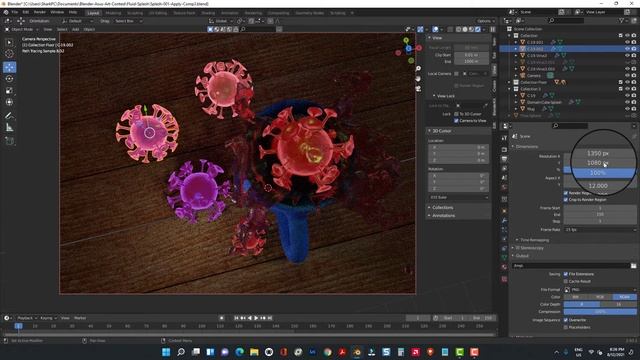Uncheck Lock Camera to View
Image resolution: width=640 pixels, height=360 pixels.
(456, 121)
